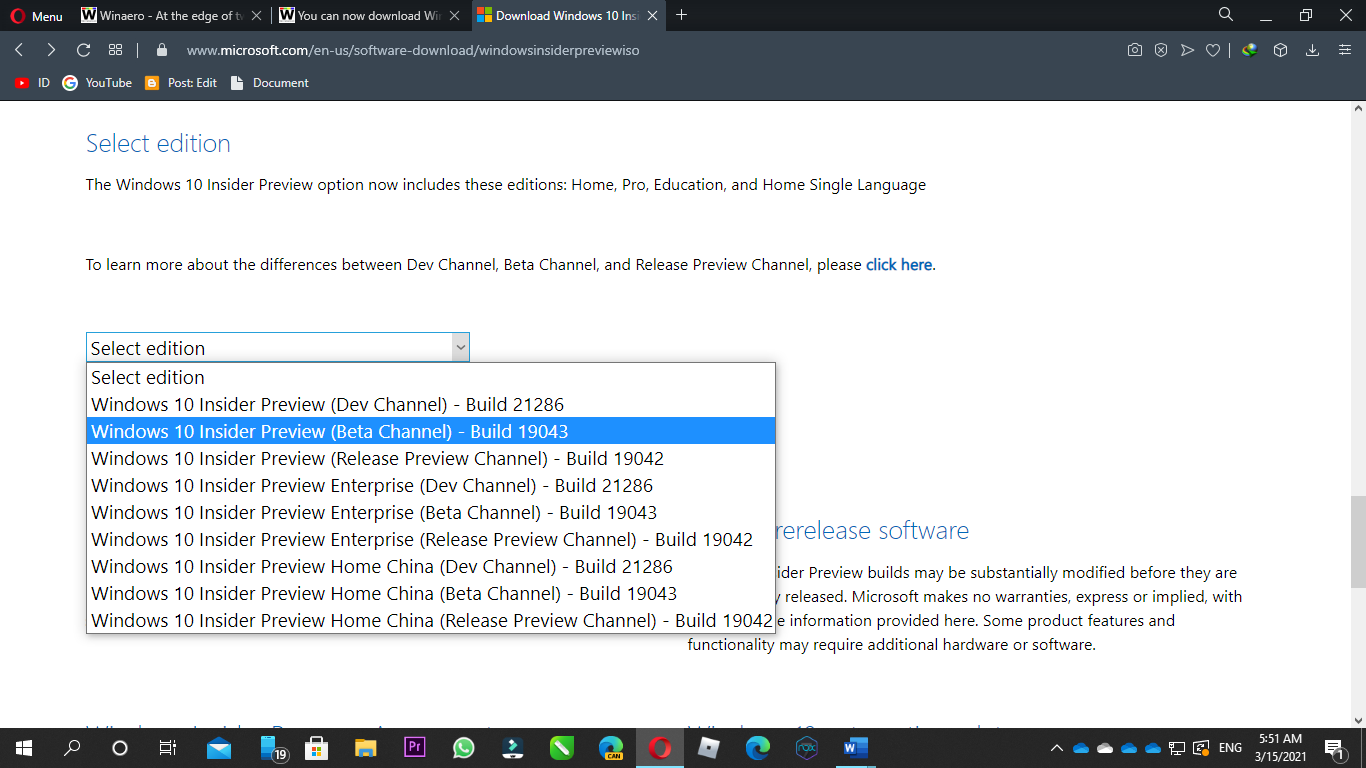
Task: Go back to the previous page
Action: (x=19, y=50)
